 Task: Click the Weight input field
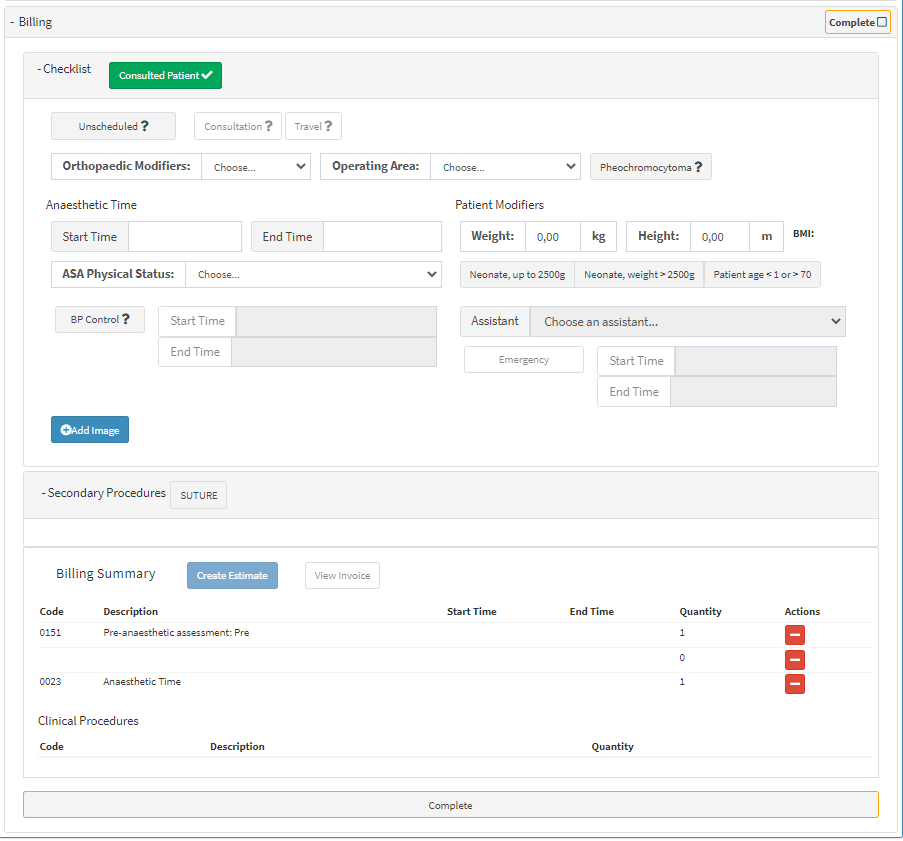tap(552, 237)
